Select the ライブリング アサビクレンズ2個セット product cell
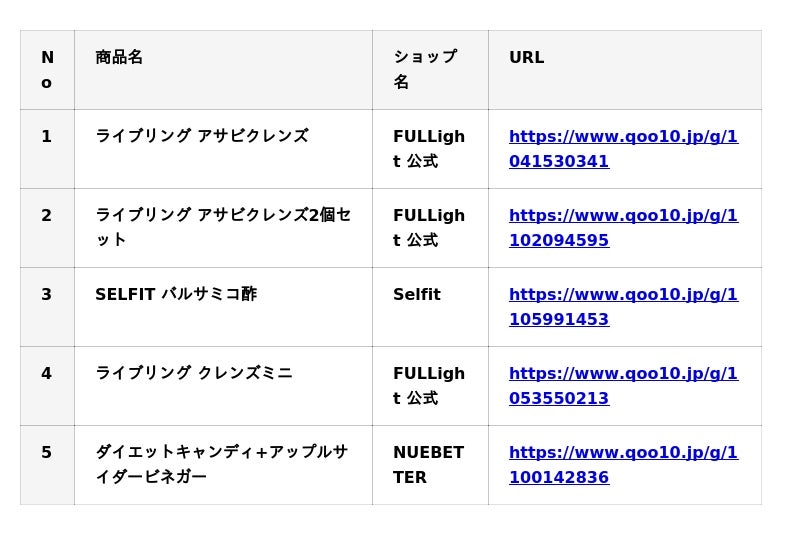Image resolution: width=800 pixels, height=535 pixels. 222,227
